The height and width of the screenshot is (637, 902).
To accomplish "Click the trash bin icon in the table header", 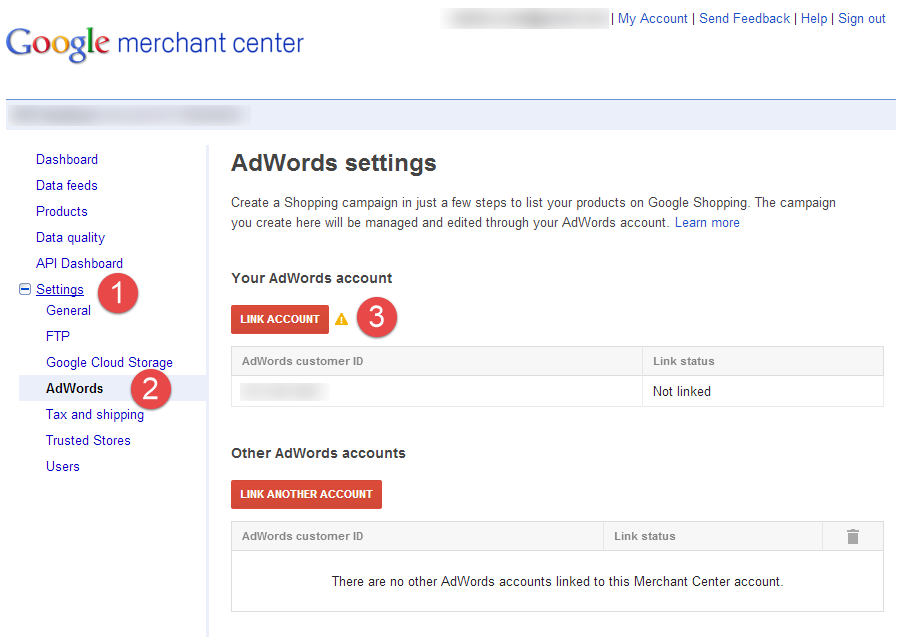I will click(853, 536).
